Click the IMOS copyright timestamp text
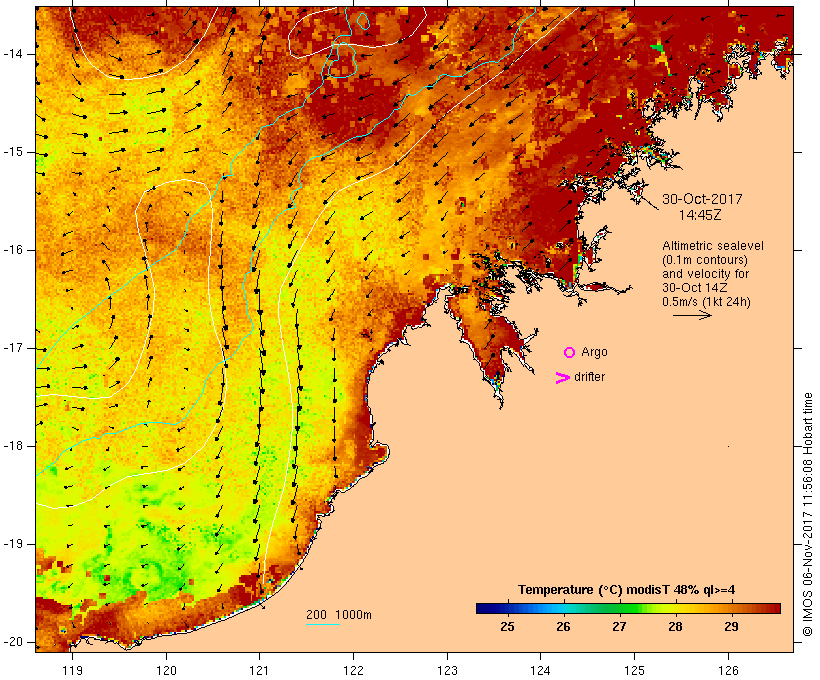Image resolution: width=820 pixels, height=680 pixels. [807, 515]
